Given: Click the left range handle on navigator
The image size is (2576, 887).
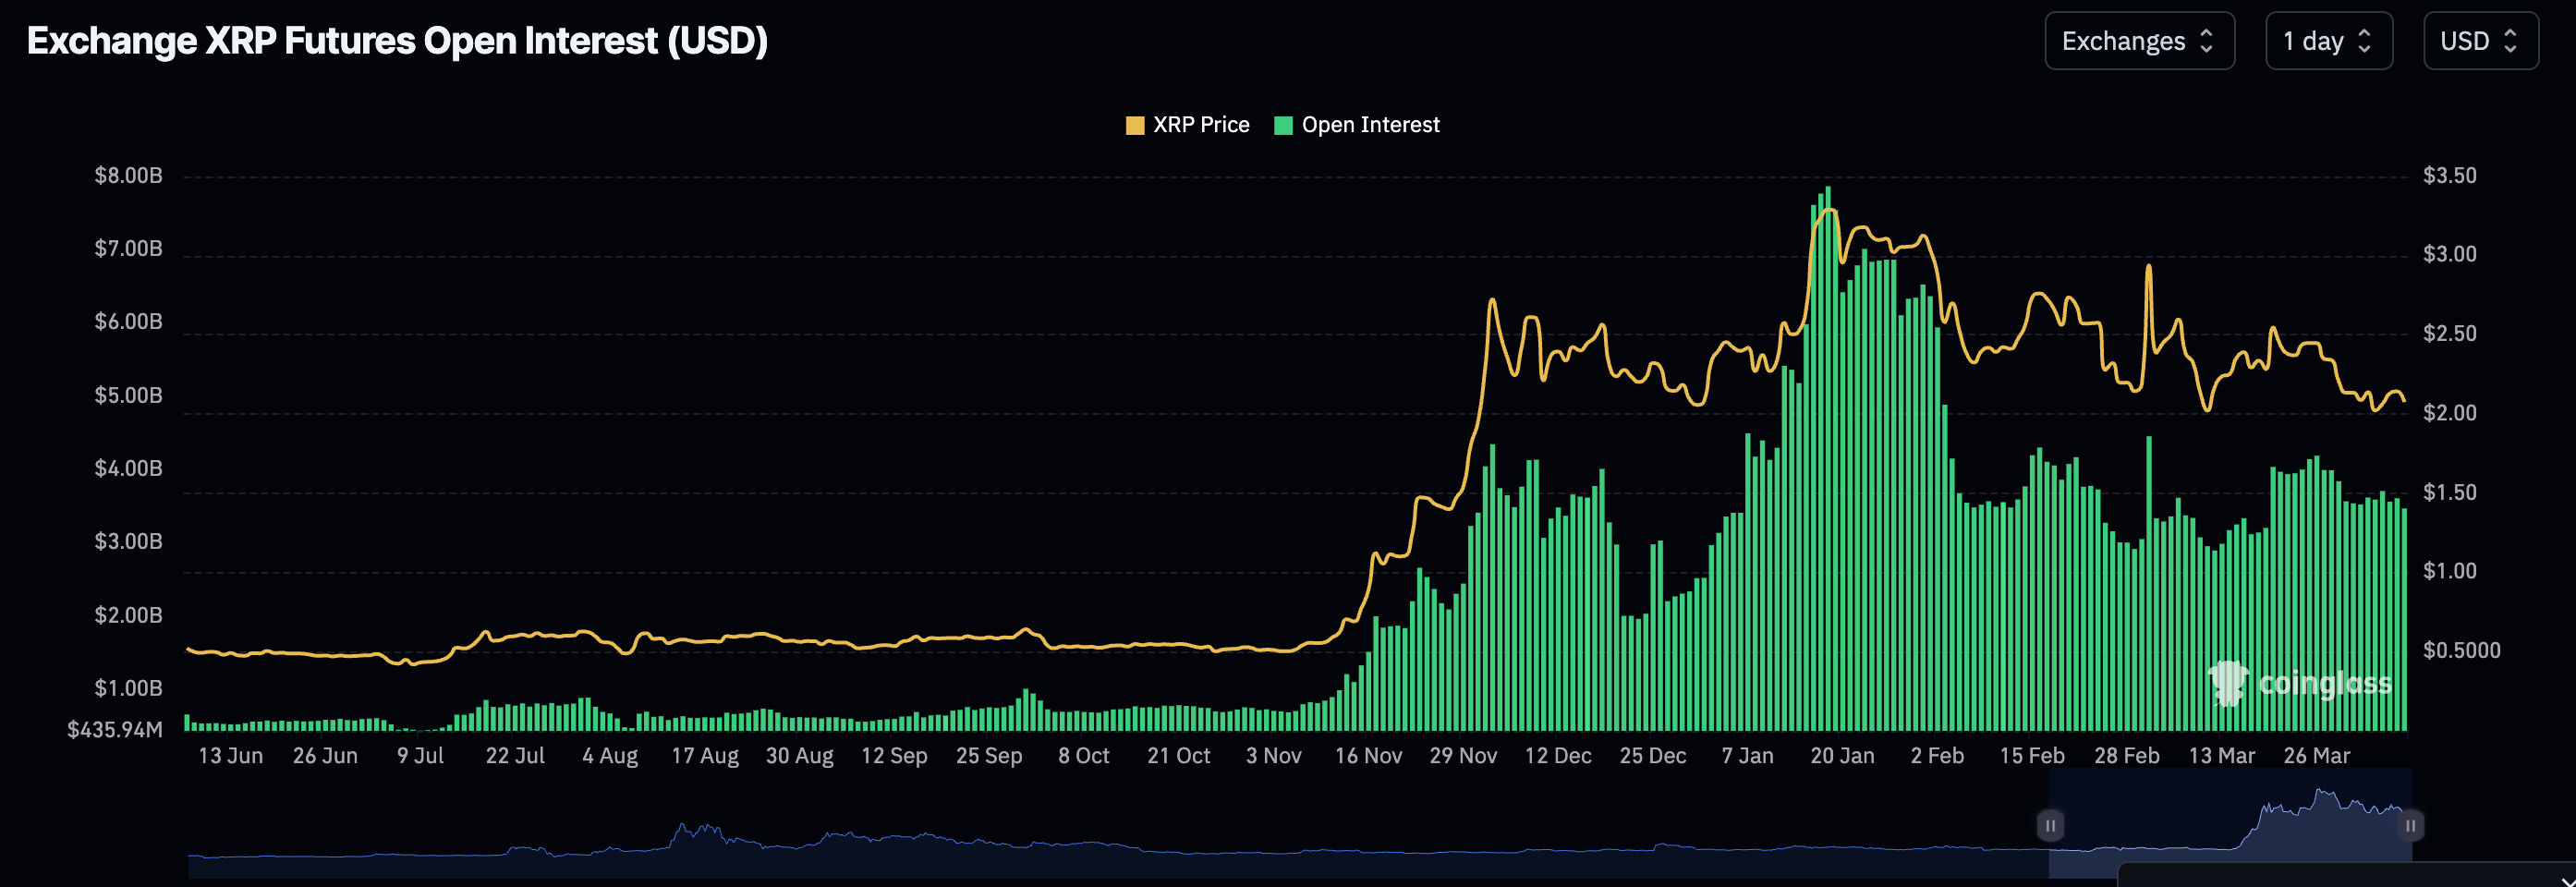Looking at the screenshot, I should tap(2049, 825).
